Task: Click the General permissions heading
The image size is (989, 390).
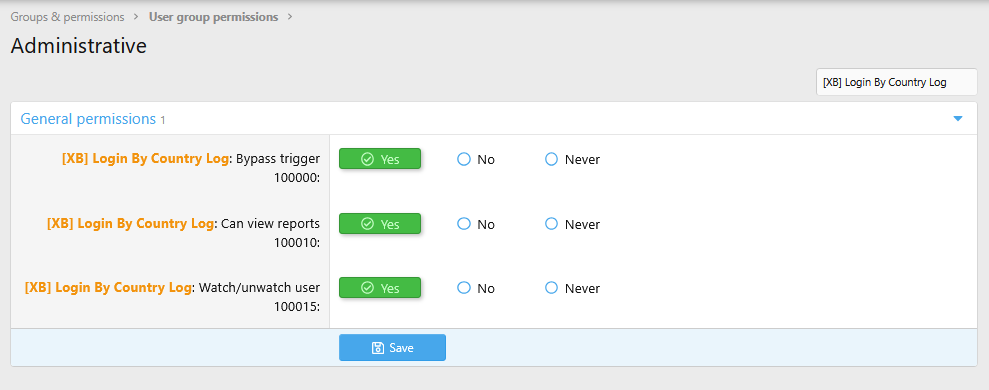Action: pyautogui.click(x=88, y=119)
